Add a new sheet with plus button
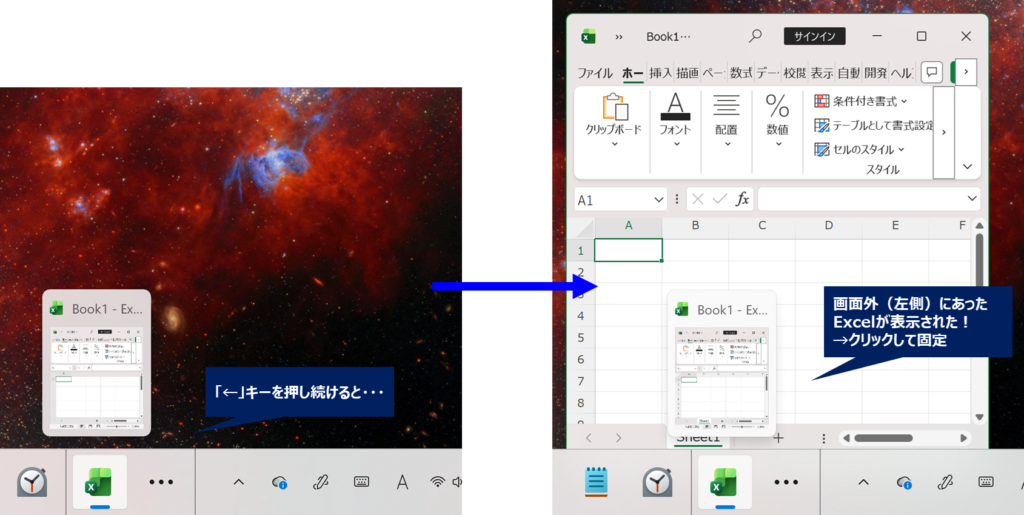The image size is (1024, 515). point(778,438)
